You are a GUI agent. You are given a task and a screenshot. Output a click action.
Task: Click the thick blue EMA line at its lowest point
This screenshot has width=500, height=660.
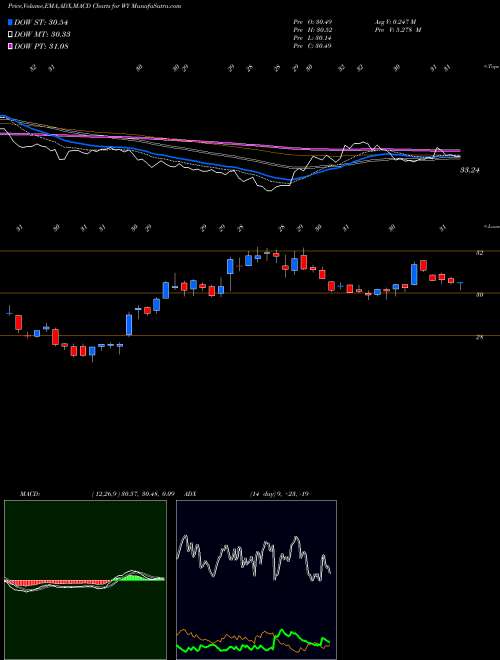290,180
